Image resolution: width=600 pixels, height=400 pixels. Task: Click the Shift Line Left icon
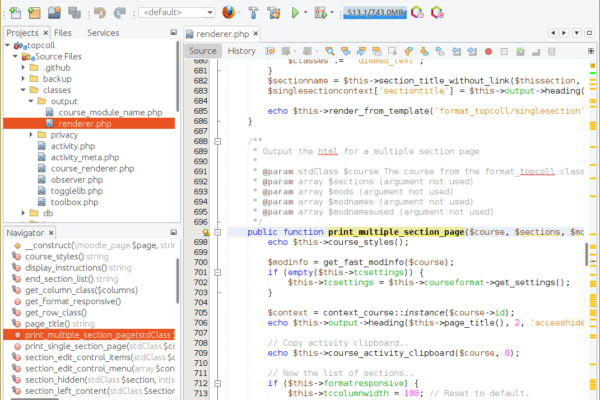pos(456,51)
